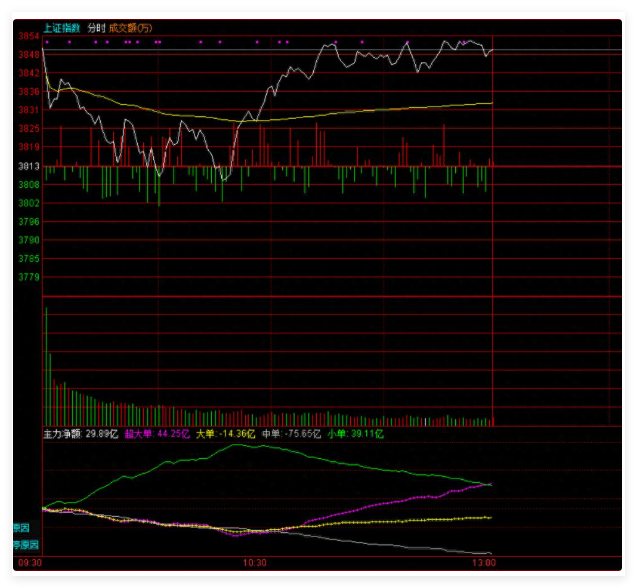
Task: Click the peak of the green fund-flow line
Action: pyautogui.click(x=238, y=445)
